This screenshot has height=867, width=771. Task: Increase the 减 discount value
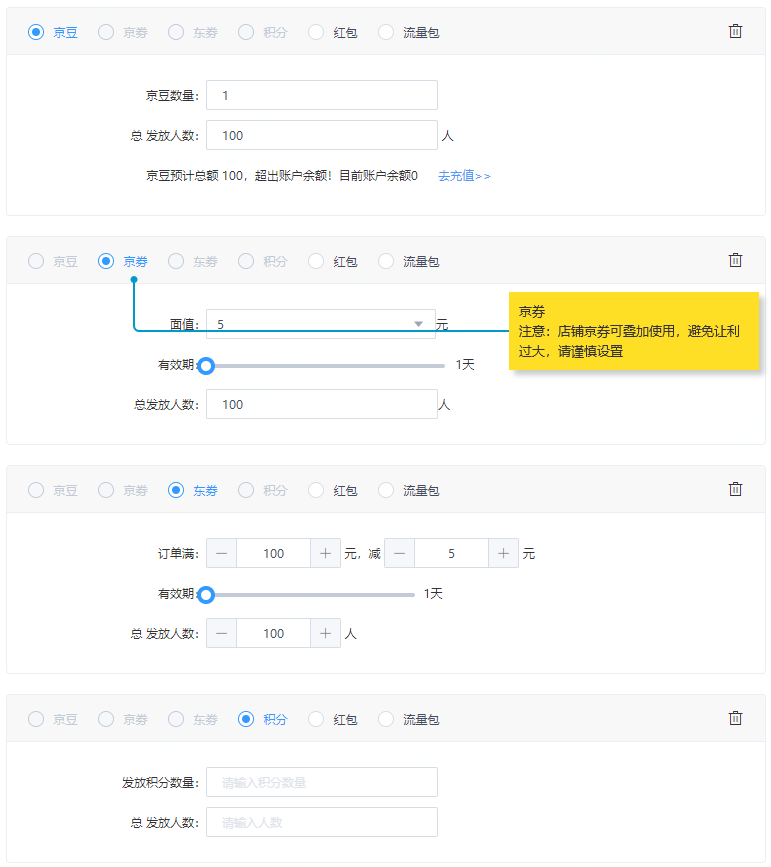[x=503, y=553]
